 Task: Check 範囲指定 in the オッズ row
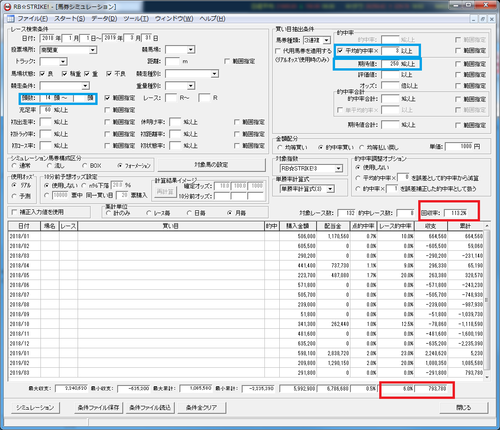(458, 86)
